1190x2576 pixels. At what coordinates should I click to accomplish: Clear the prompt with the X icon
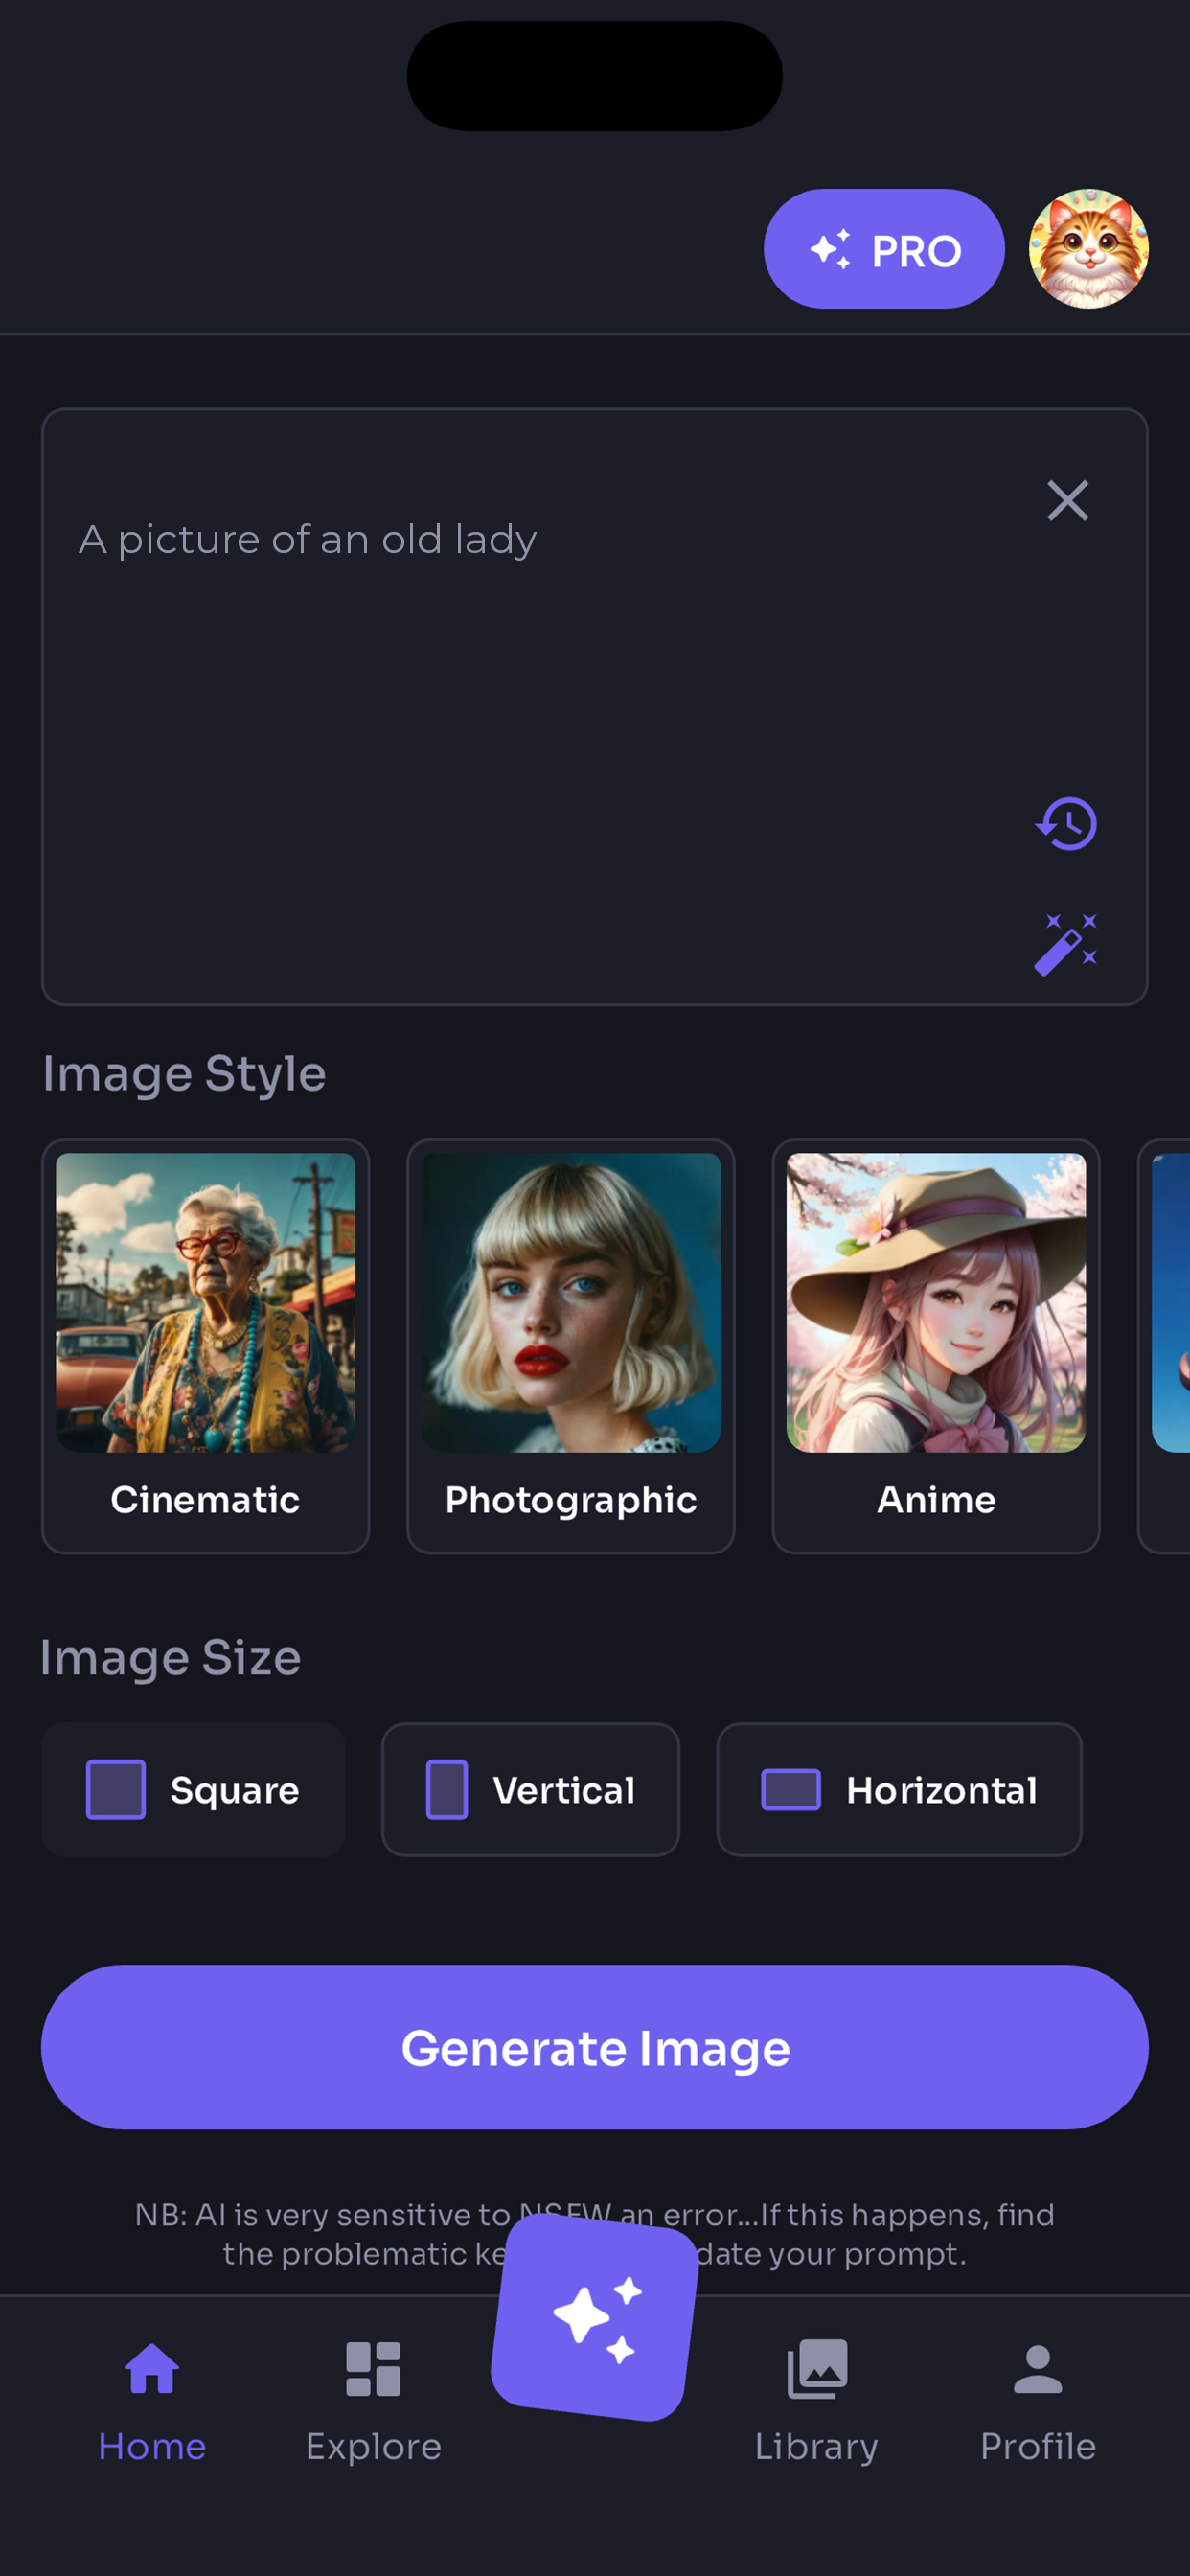[1067, 500]
